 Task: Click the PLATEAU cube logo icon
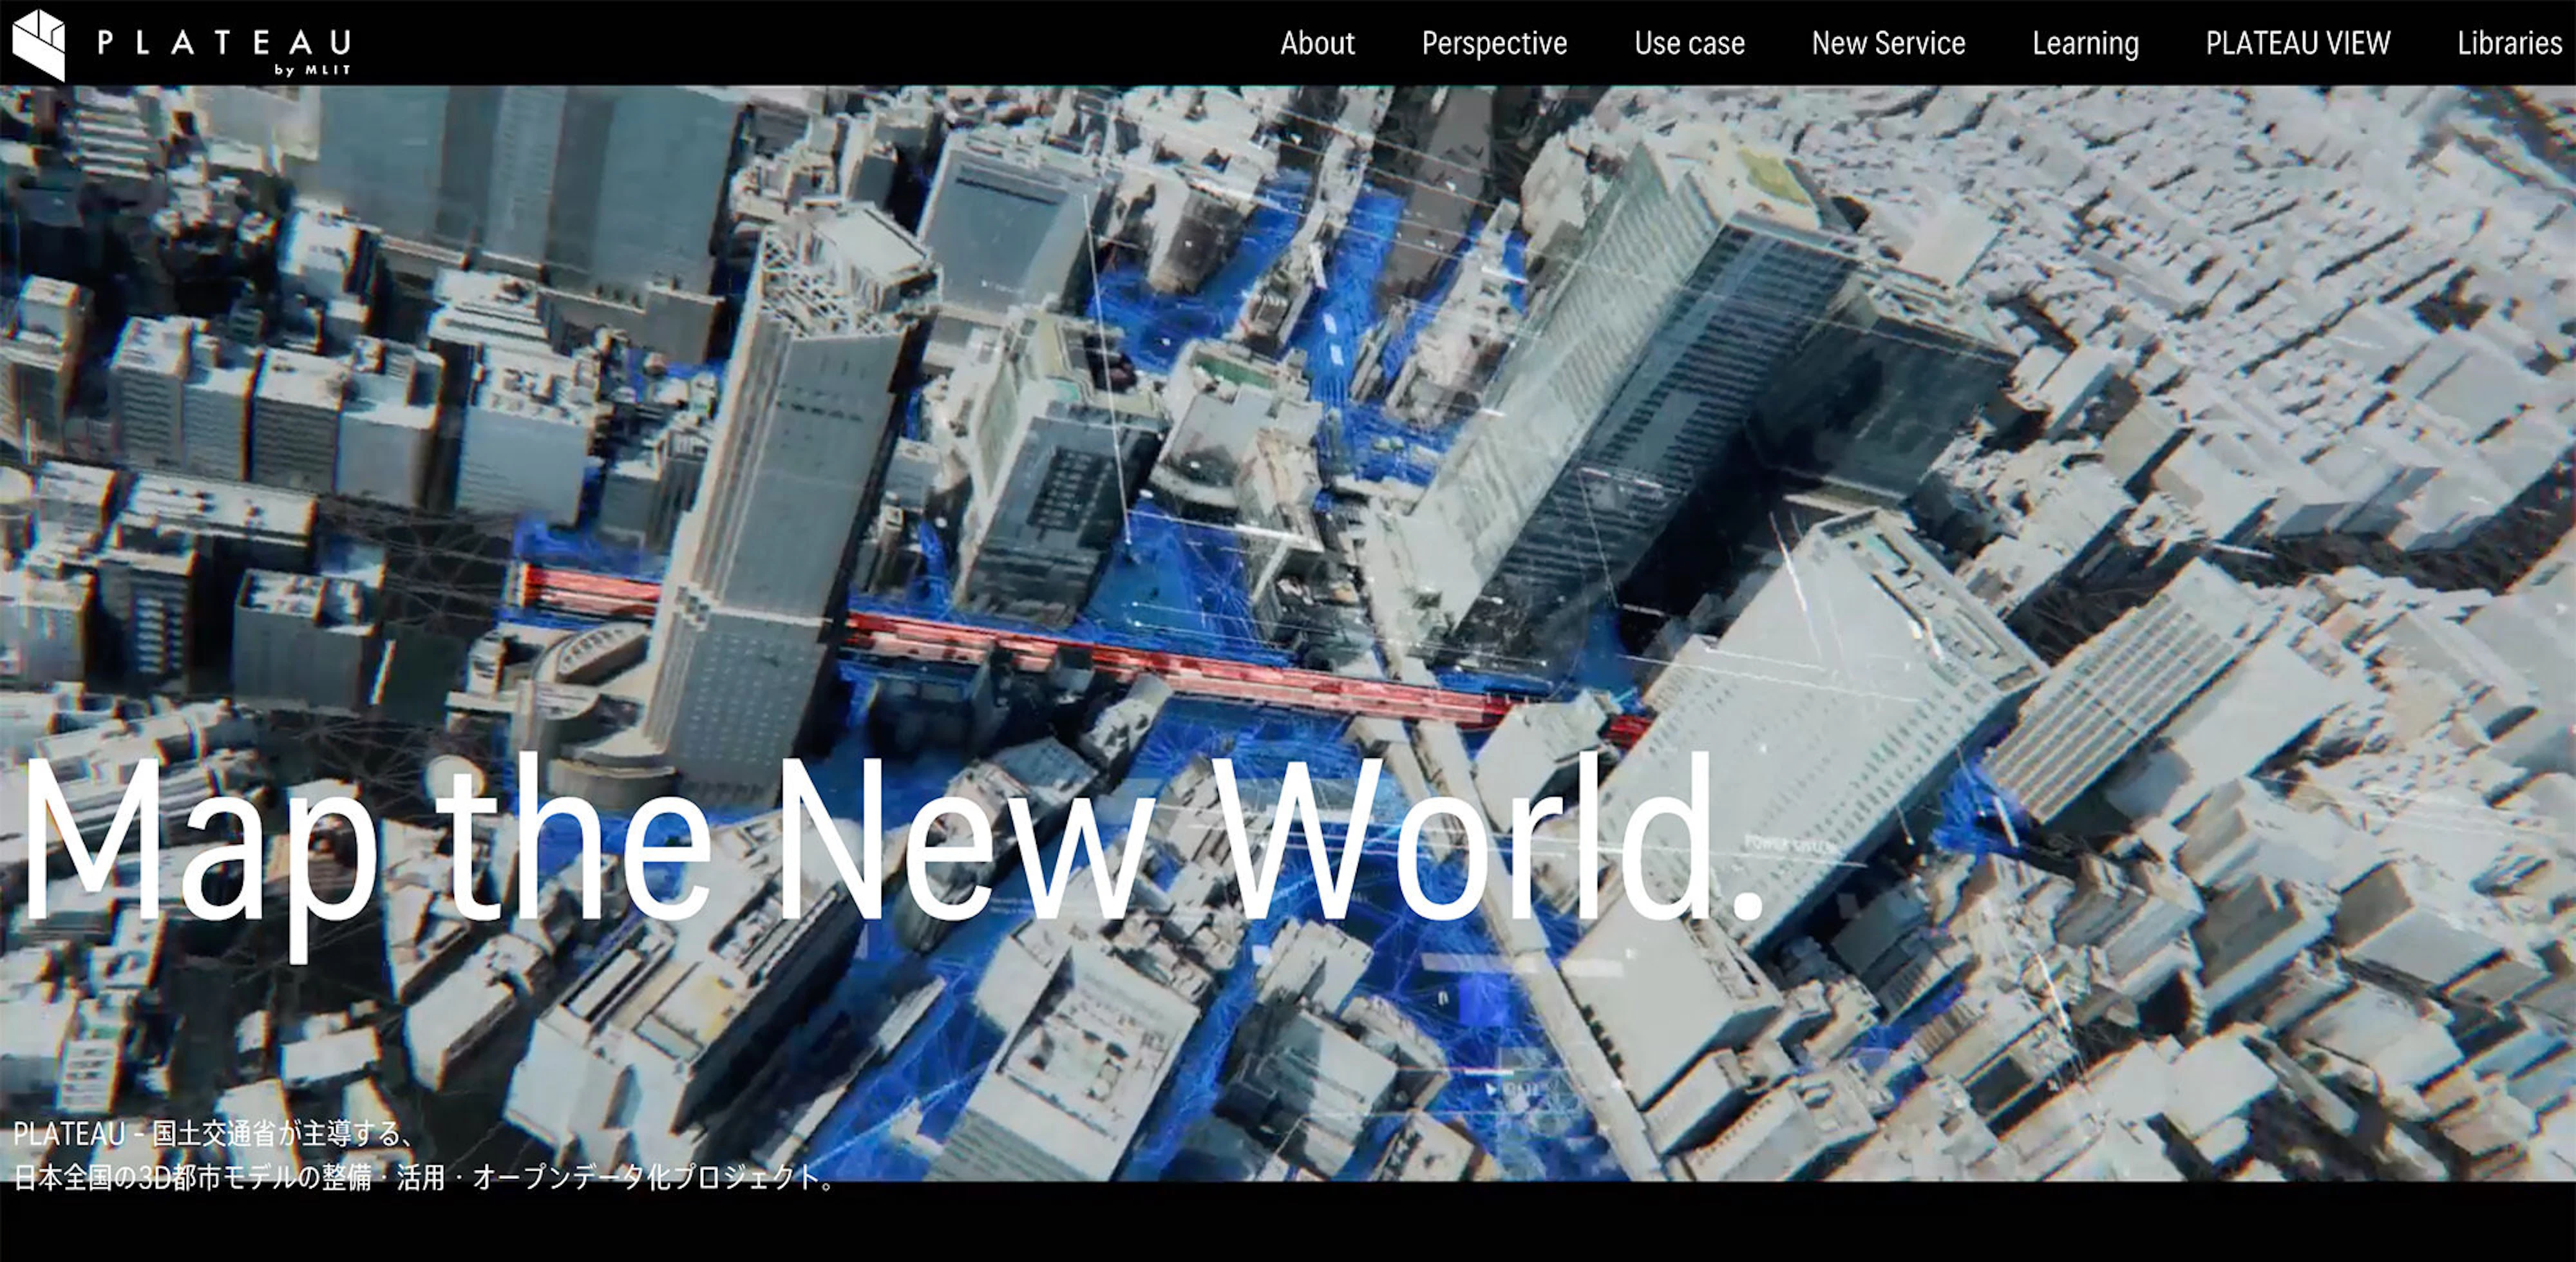[38, 44]
